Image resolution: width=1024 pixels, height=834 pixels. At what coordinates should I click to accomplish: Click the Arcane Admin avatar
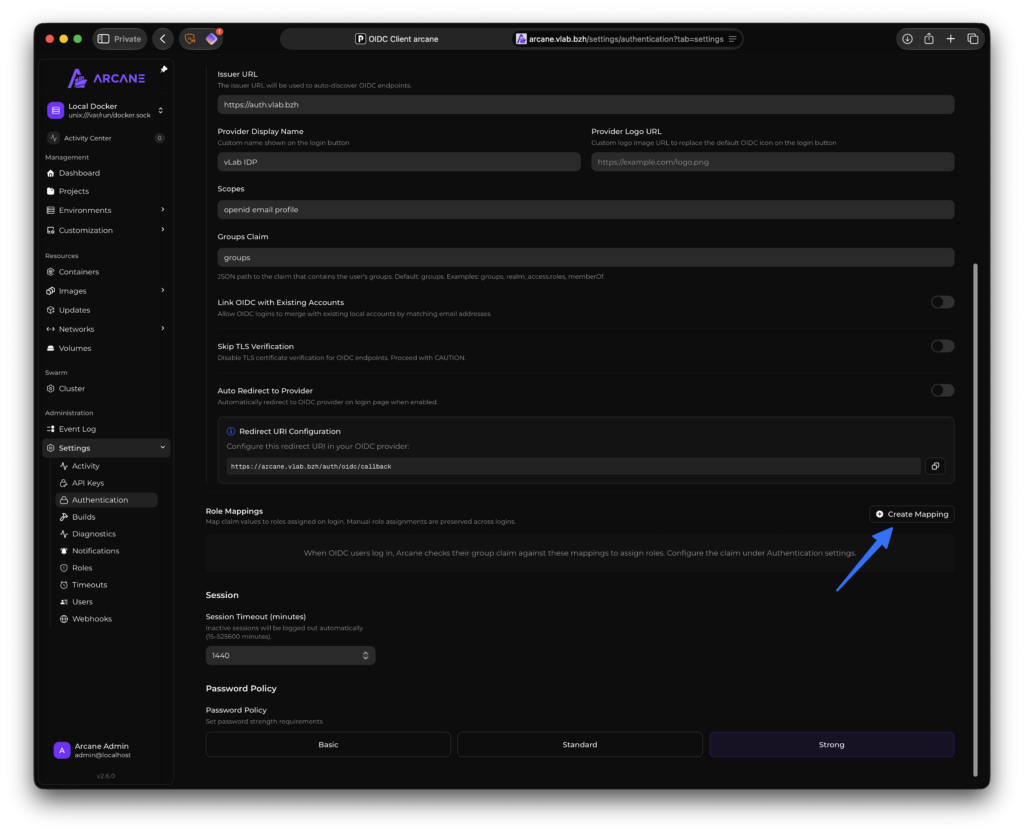[61, 750]
